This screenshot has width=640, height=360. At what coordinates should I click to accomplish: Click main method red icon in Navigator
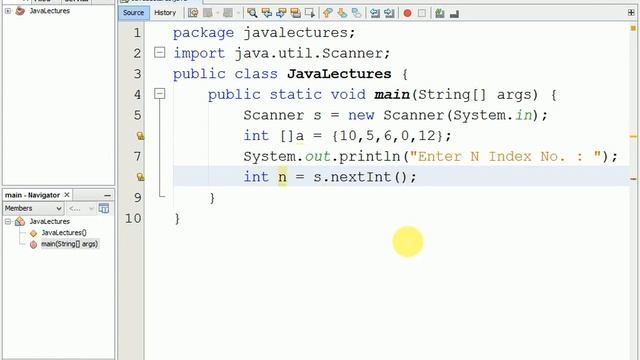(33, 244)
